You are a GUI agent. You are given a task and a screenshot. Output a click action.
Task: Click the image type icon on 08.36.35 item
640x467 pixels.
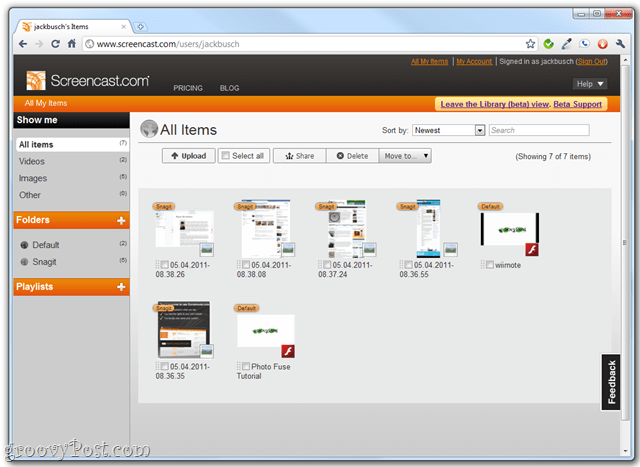pyautogui.click(x=207, y=351)
